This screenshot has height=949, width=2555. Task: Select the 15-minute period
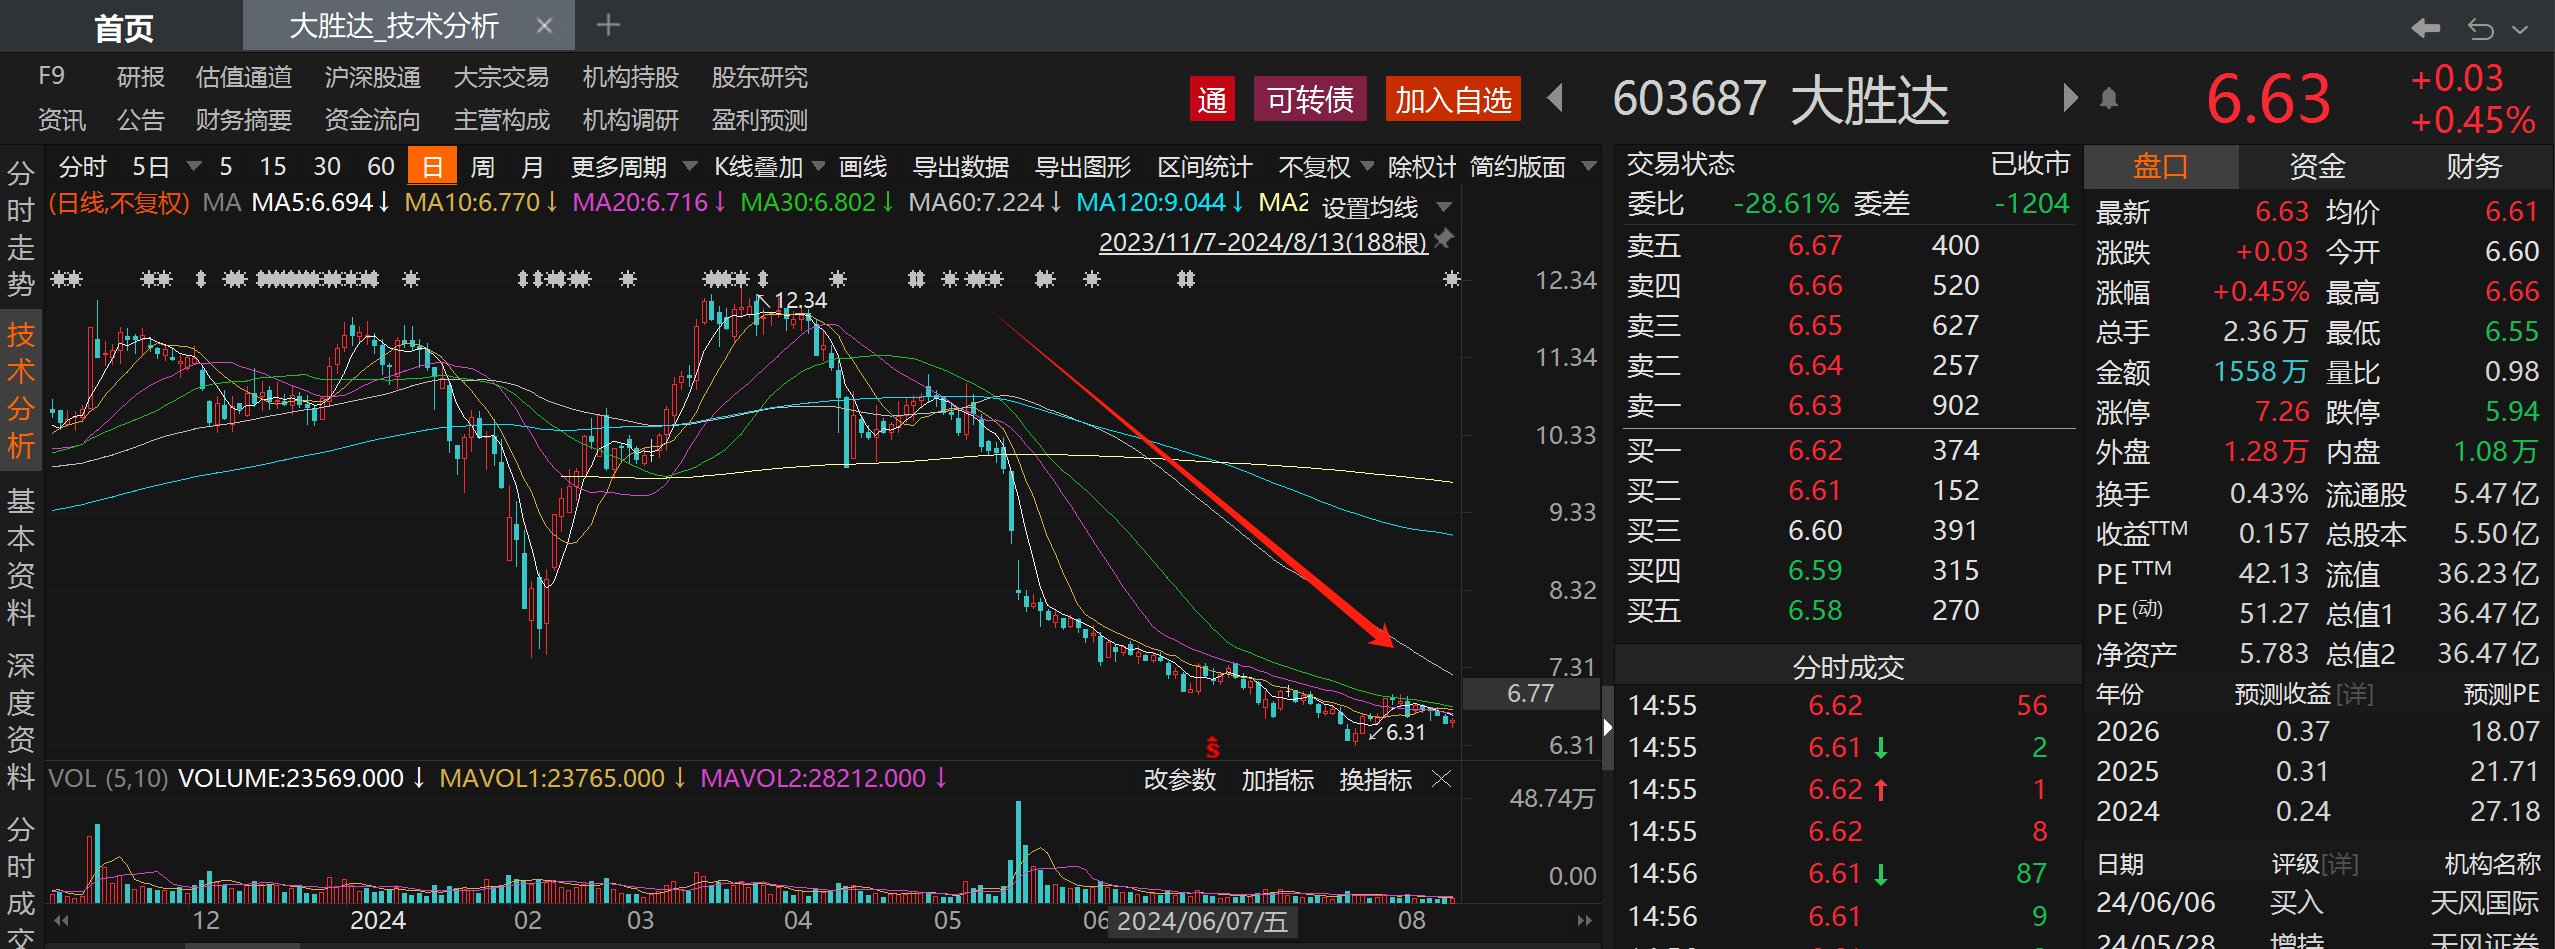273,167
